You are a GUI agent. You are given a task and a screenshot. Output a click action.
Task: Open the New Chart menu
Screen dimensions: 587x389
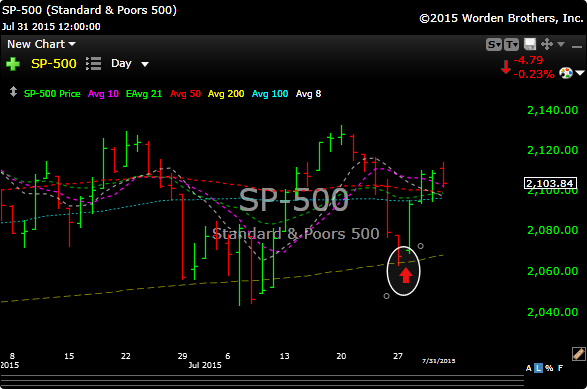[41, 44]
